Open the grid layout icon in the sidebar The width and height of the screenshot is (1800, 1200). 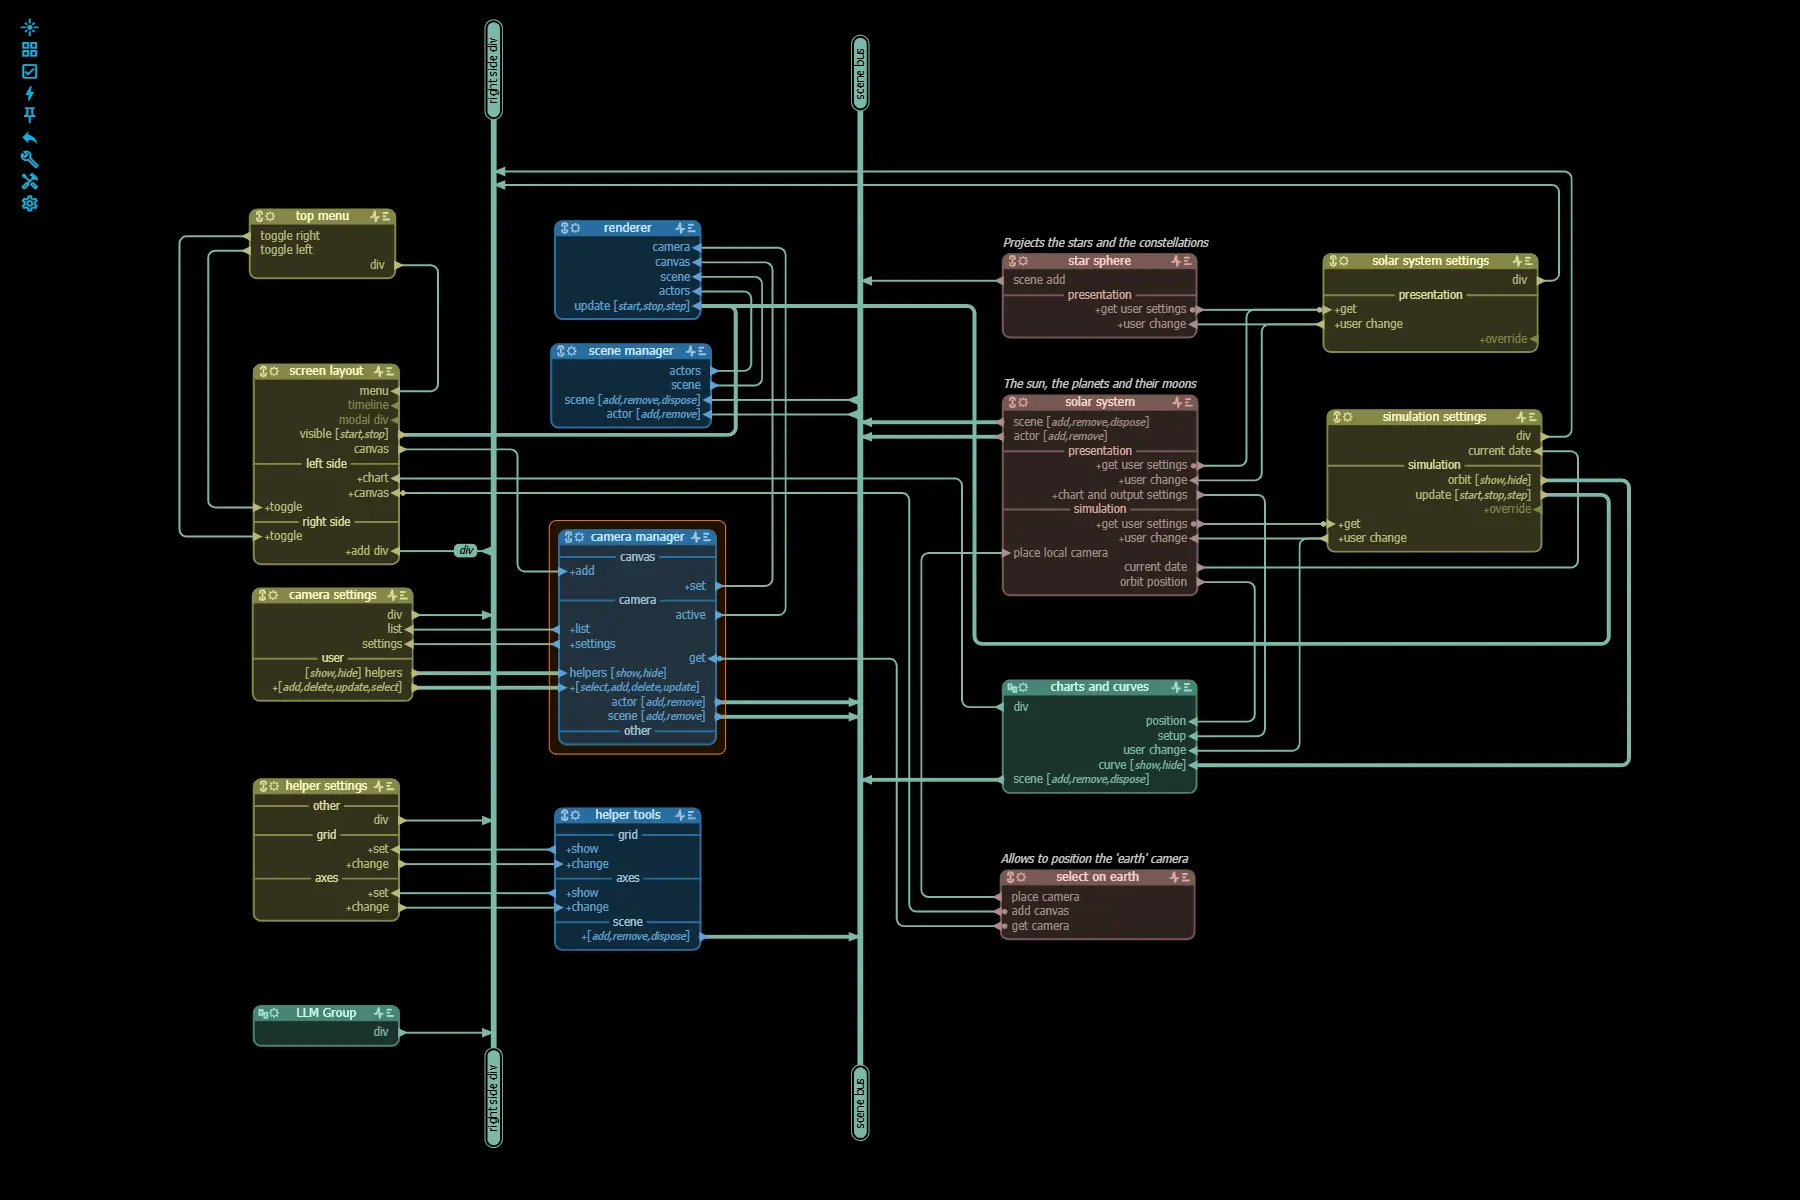coord(30,48)
